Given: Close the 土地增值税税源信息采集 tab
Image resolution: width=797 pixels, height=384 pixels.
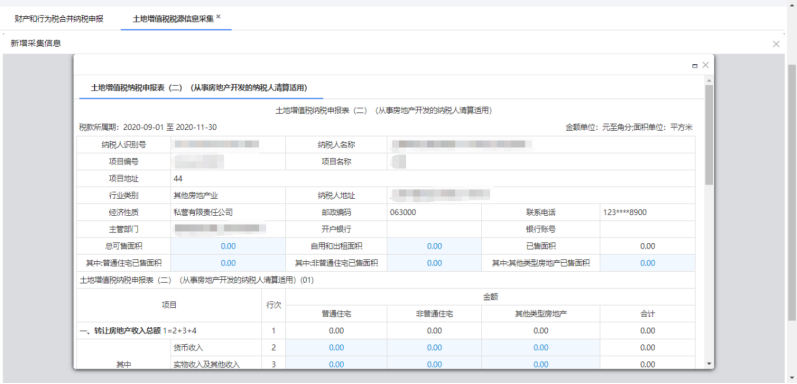Looking at the screenshot, I should (219, 17).
